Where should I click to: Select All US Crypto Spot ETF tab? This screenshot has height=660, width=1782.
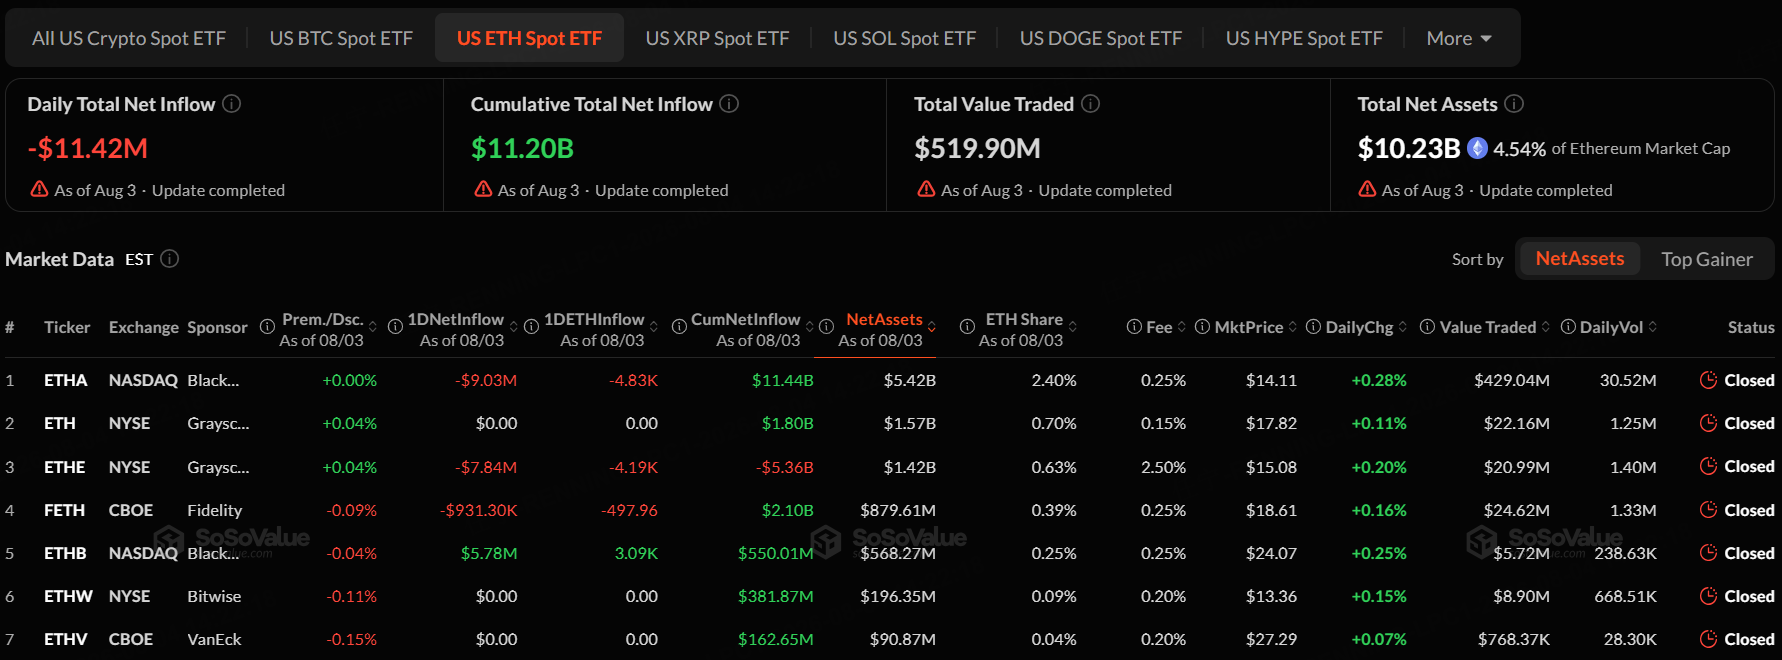click(129, 38)
